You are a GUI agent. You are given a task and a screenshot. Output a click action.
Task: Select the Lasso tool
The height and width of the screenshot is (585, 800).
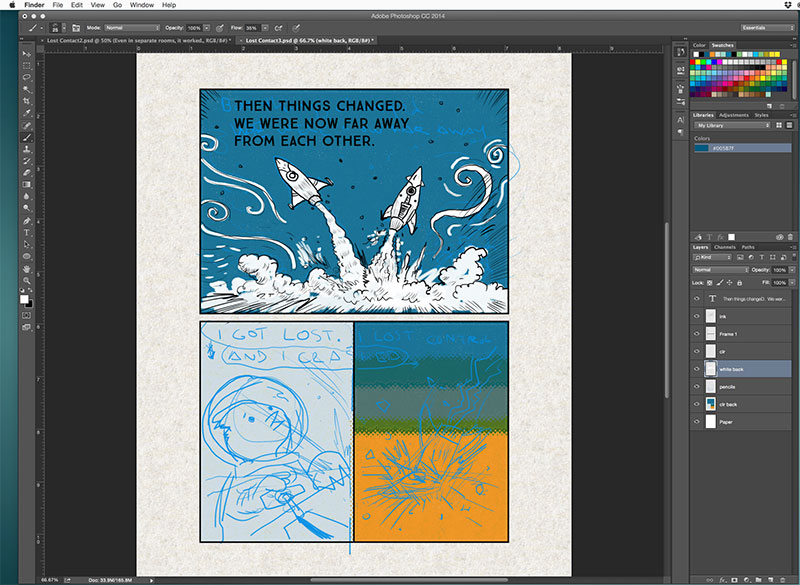tap(27, 77)
